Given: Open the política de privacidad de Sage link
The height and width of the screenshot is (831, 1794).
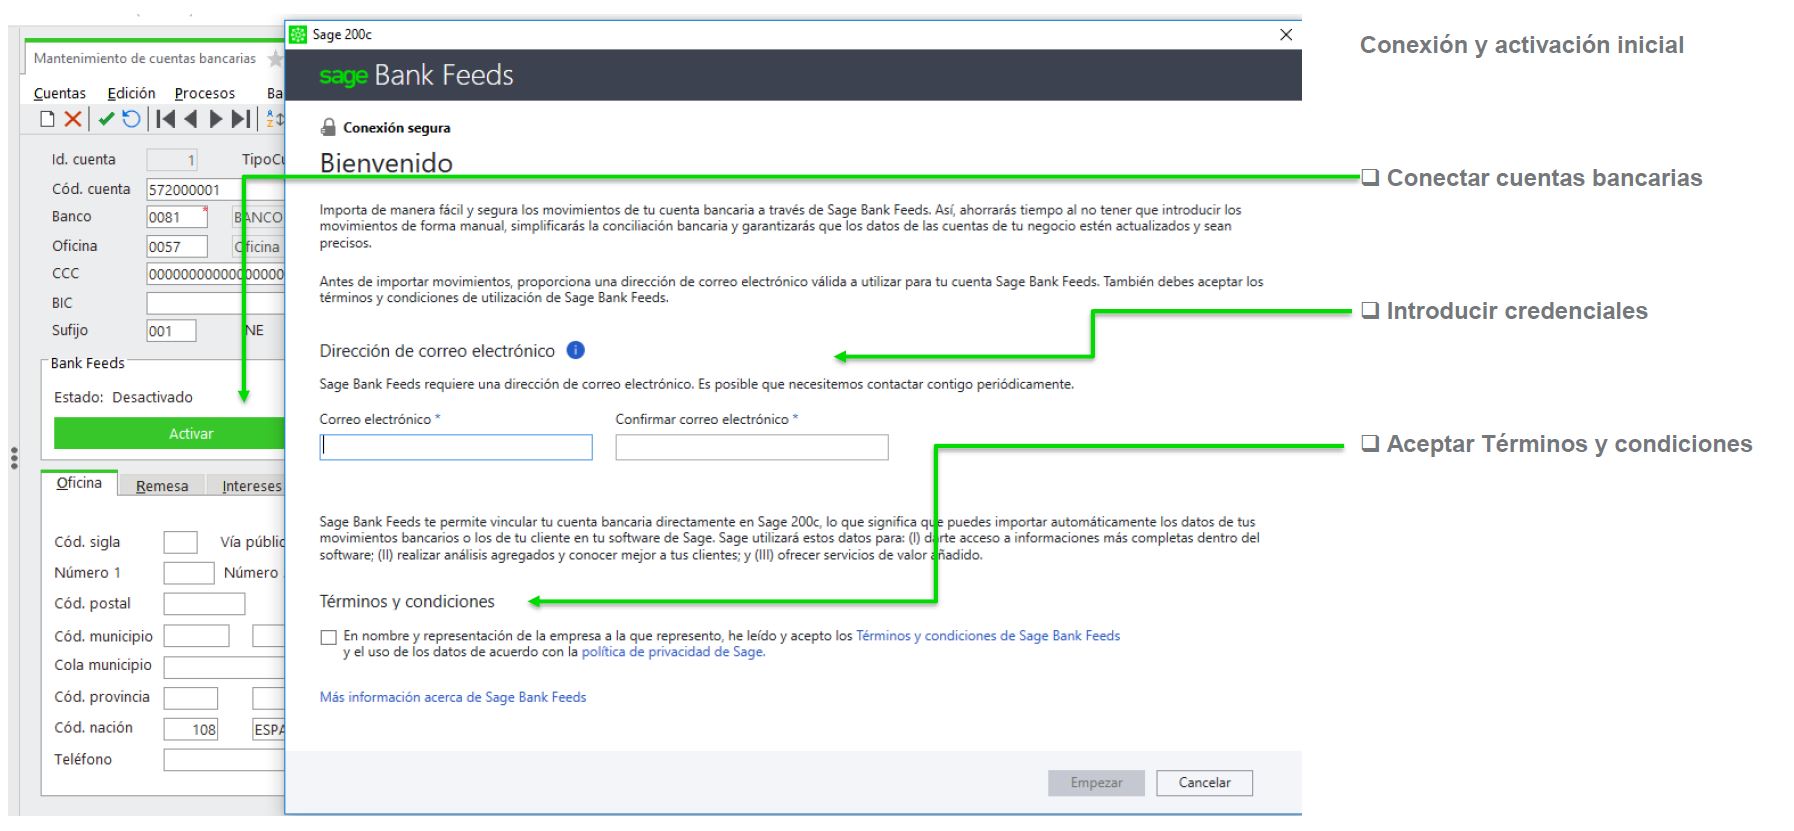Looking at the screenshot, I should (673, 652).
